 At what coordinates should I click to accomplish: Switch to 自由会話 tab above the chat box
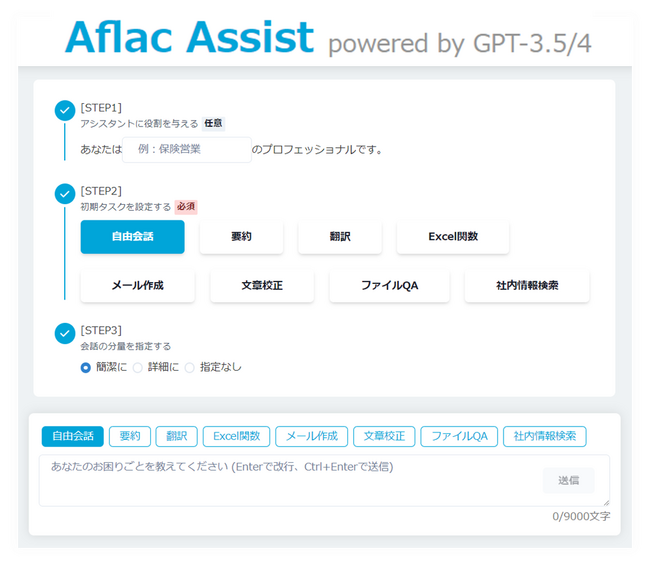pos(73,436)
